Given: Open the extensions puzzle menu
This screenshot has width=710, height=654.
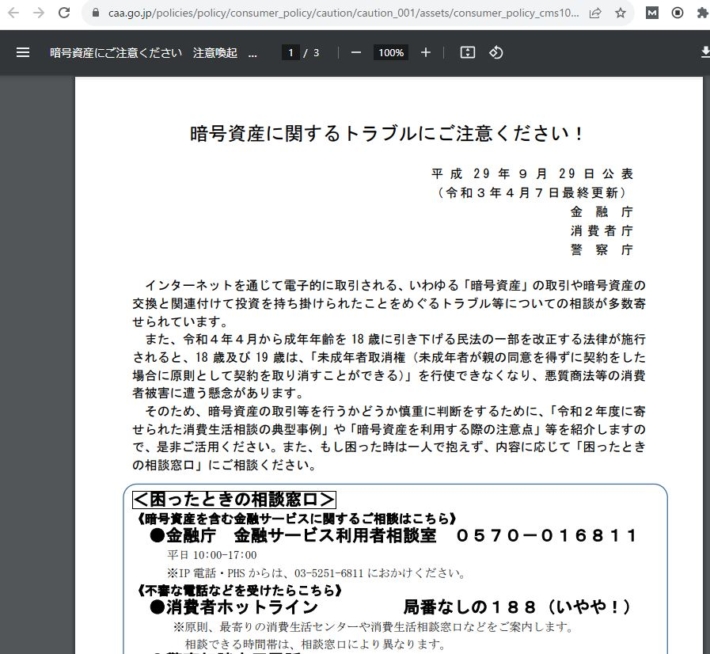Looking at the screenshot, I should [703, 13].
